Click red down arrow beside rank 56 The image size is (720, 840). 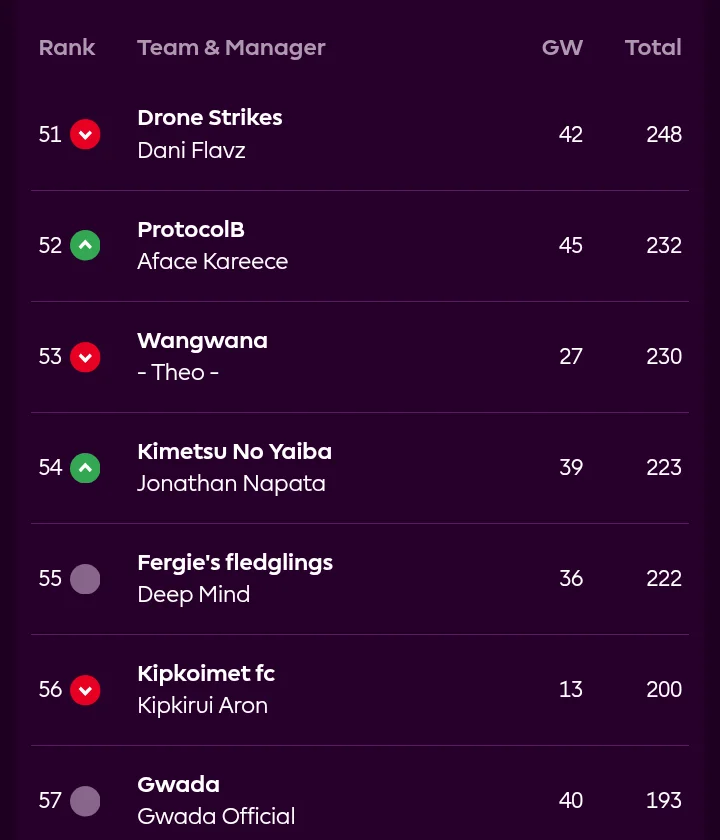coord(85,690)
